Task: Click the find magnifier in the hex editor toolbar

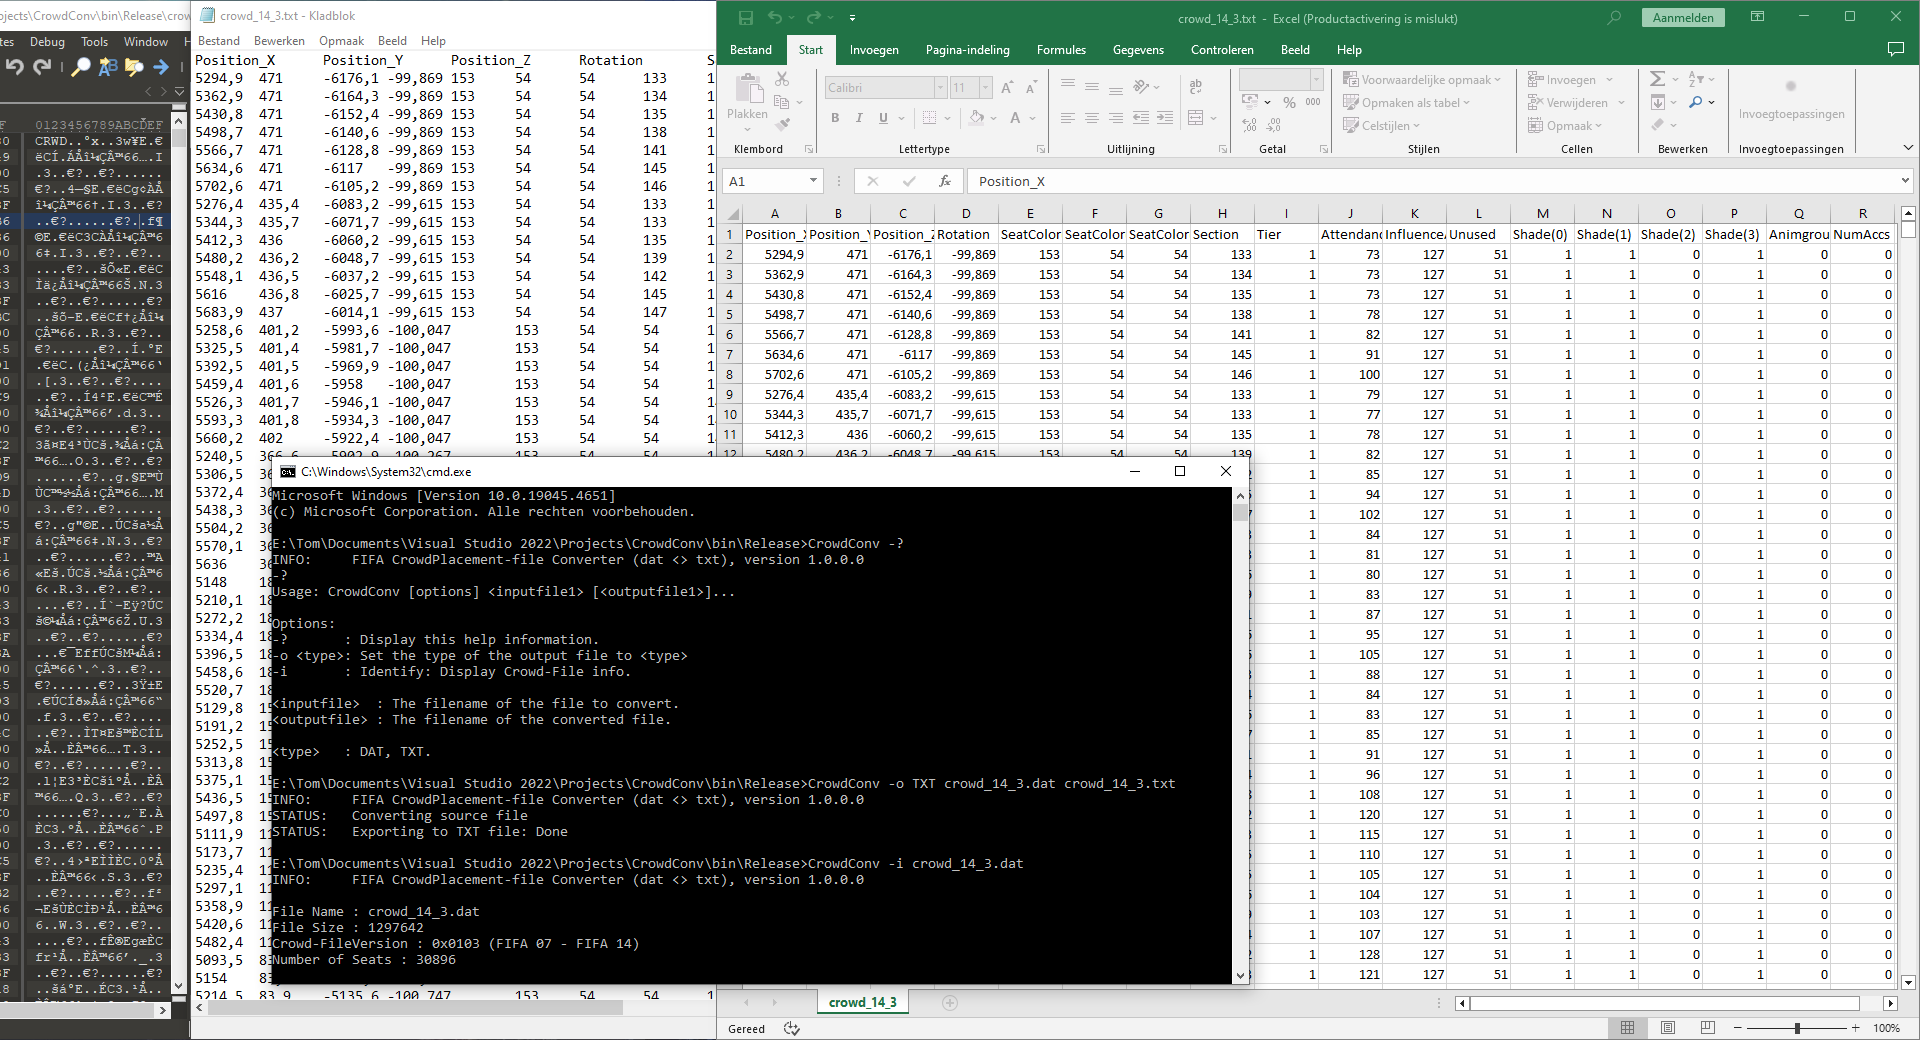Action: click(x=80, y=67)
